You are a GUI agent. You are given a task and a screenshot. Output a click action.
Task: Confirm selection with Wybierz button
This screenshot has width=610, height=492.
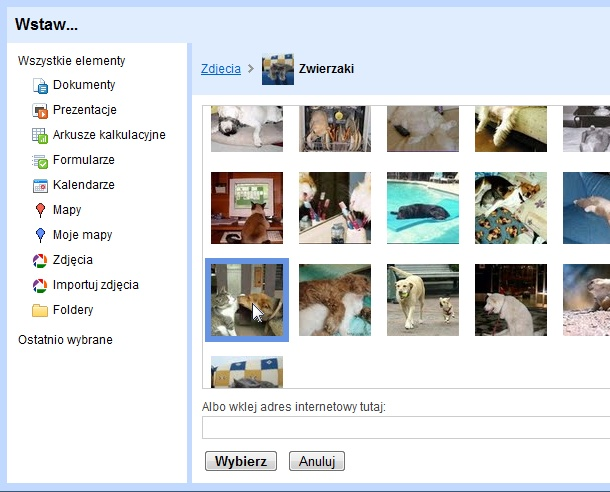click(241, 461)
